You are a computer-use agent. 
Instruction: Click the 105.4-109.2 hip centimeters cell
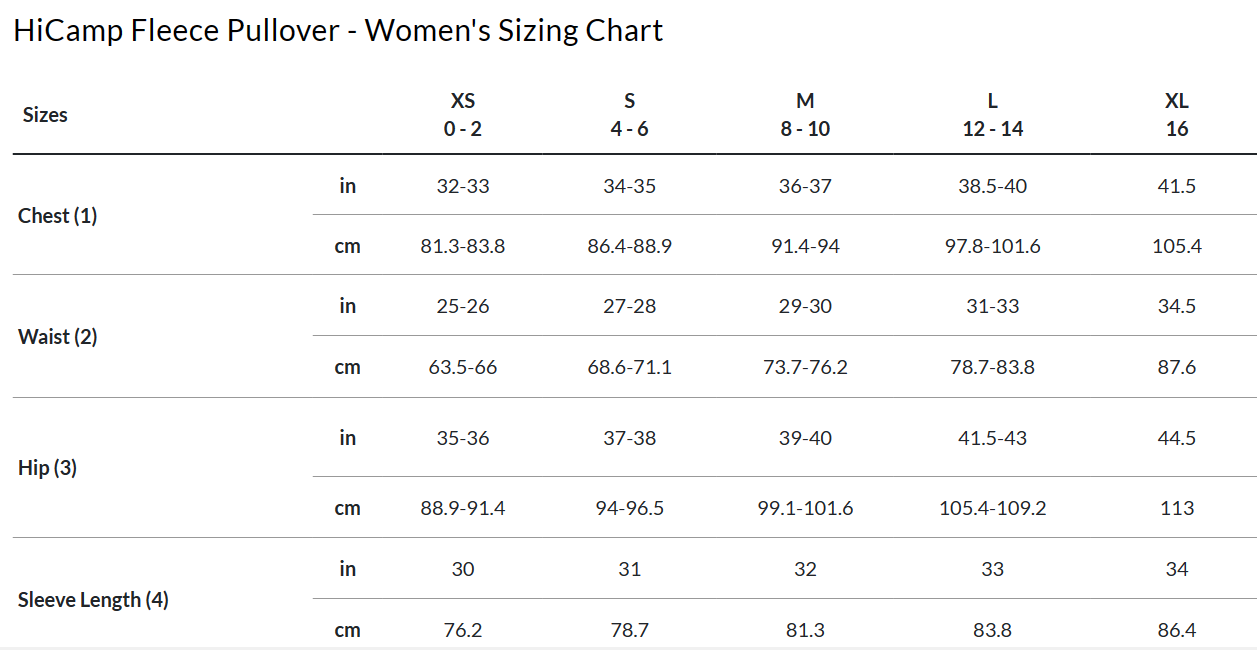[993, 508]
